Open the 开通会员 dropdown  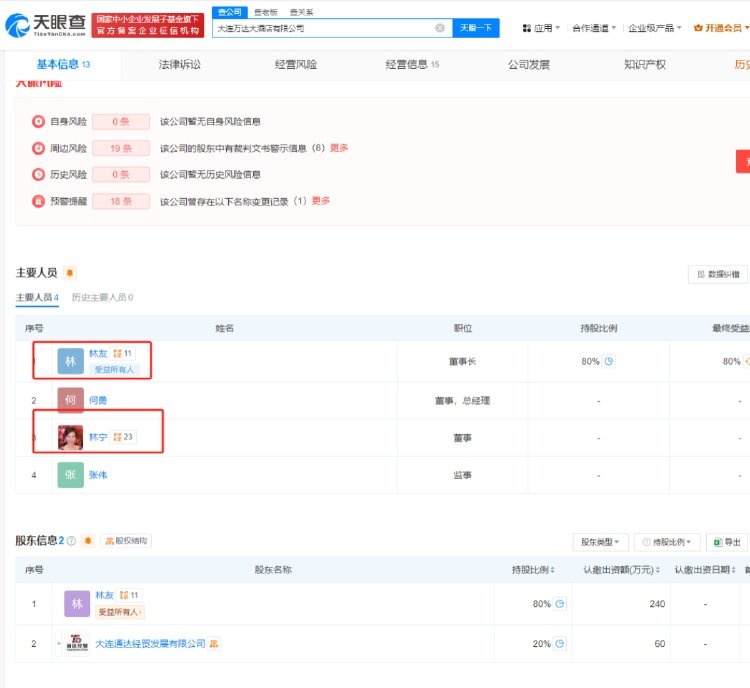(x=721, y=28)
